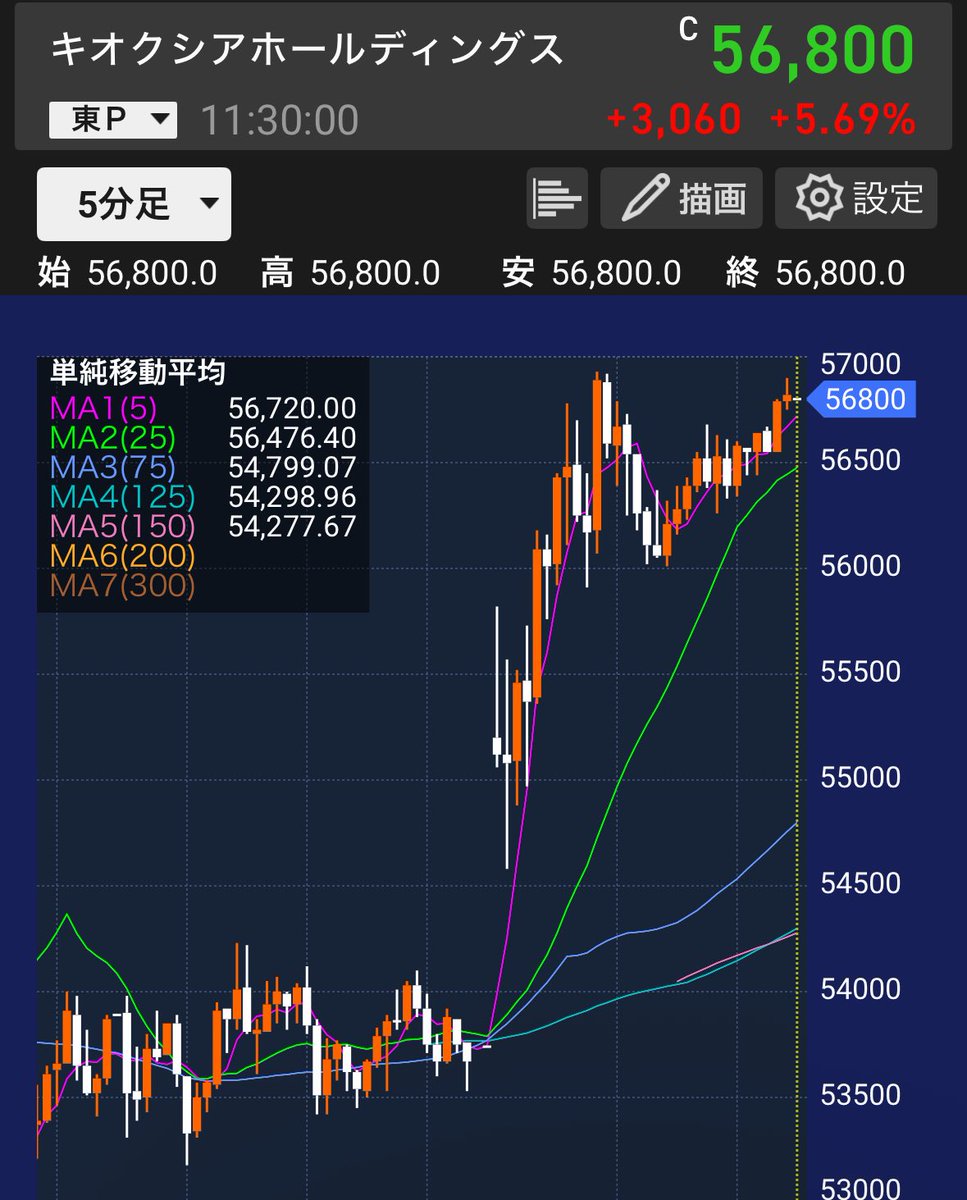Click the +5.69% percent change value

(843, 121)
